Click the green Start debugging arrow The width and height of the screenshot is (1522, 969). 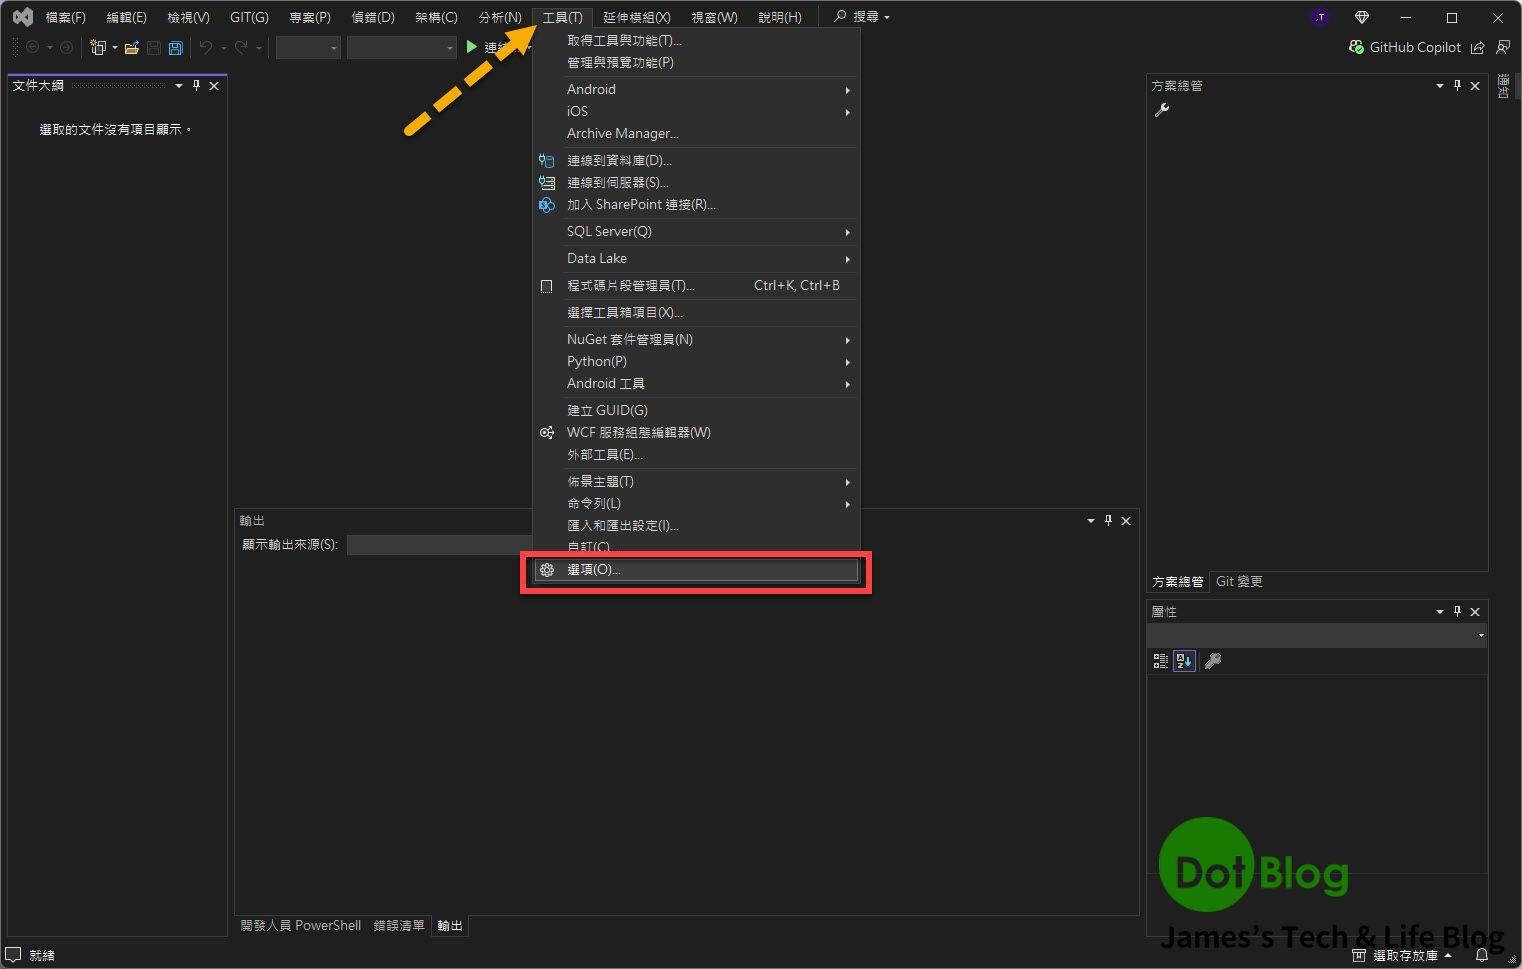(471, 47)
